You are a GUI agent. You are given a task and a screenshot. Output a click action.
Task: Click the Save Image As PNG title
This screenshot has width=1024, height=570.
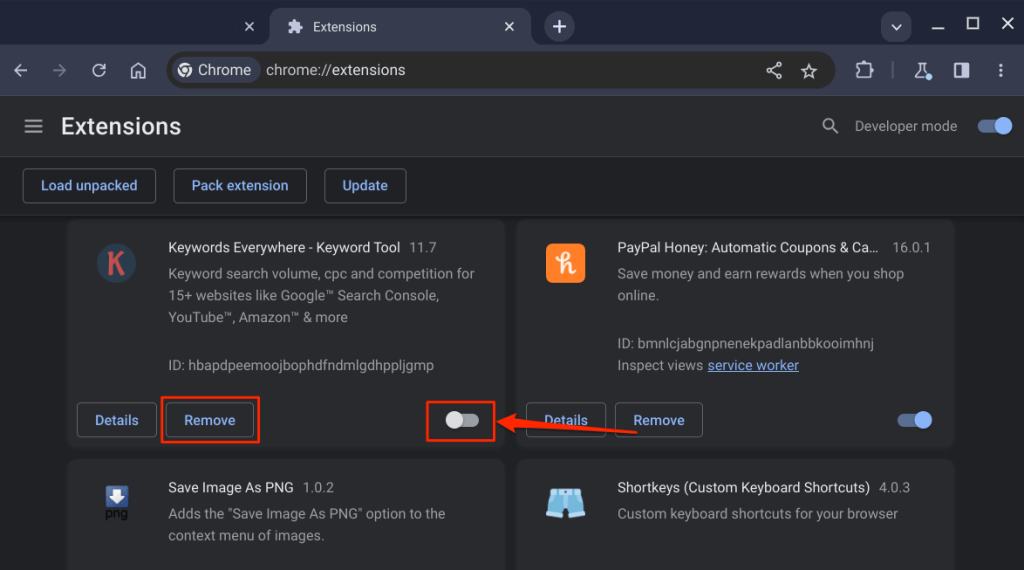(231, 488)
